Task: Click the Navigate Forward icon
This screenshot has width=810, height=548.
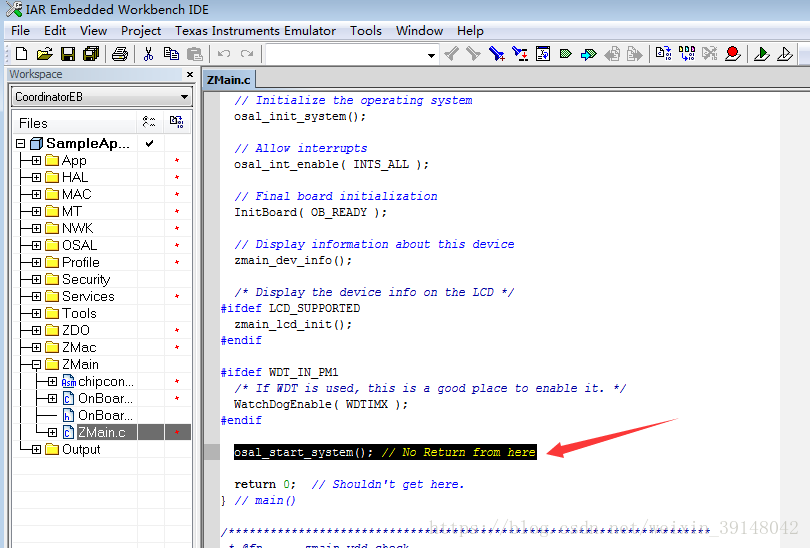Action: pos(634,54)
